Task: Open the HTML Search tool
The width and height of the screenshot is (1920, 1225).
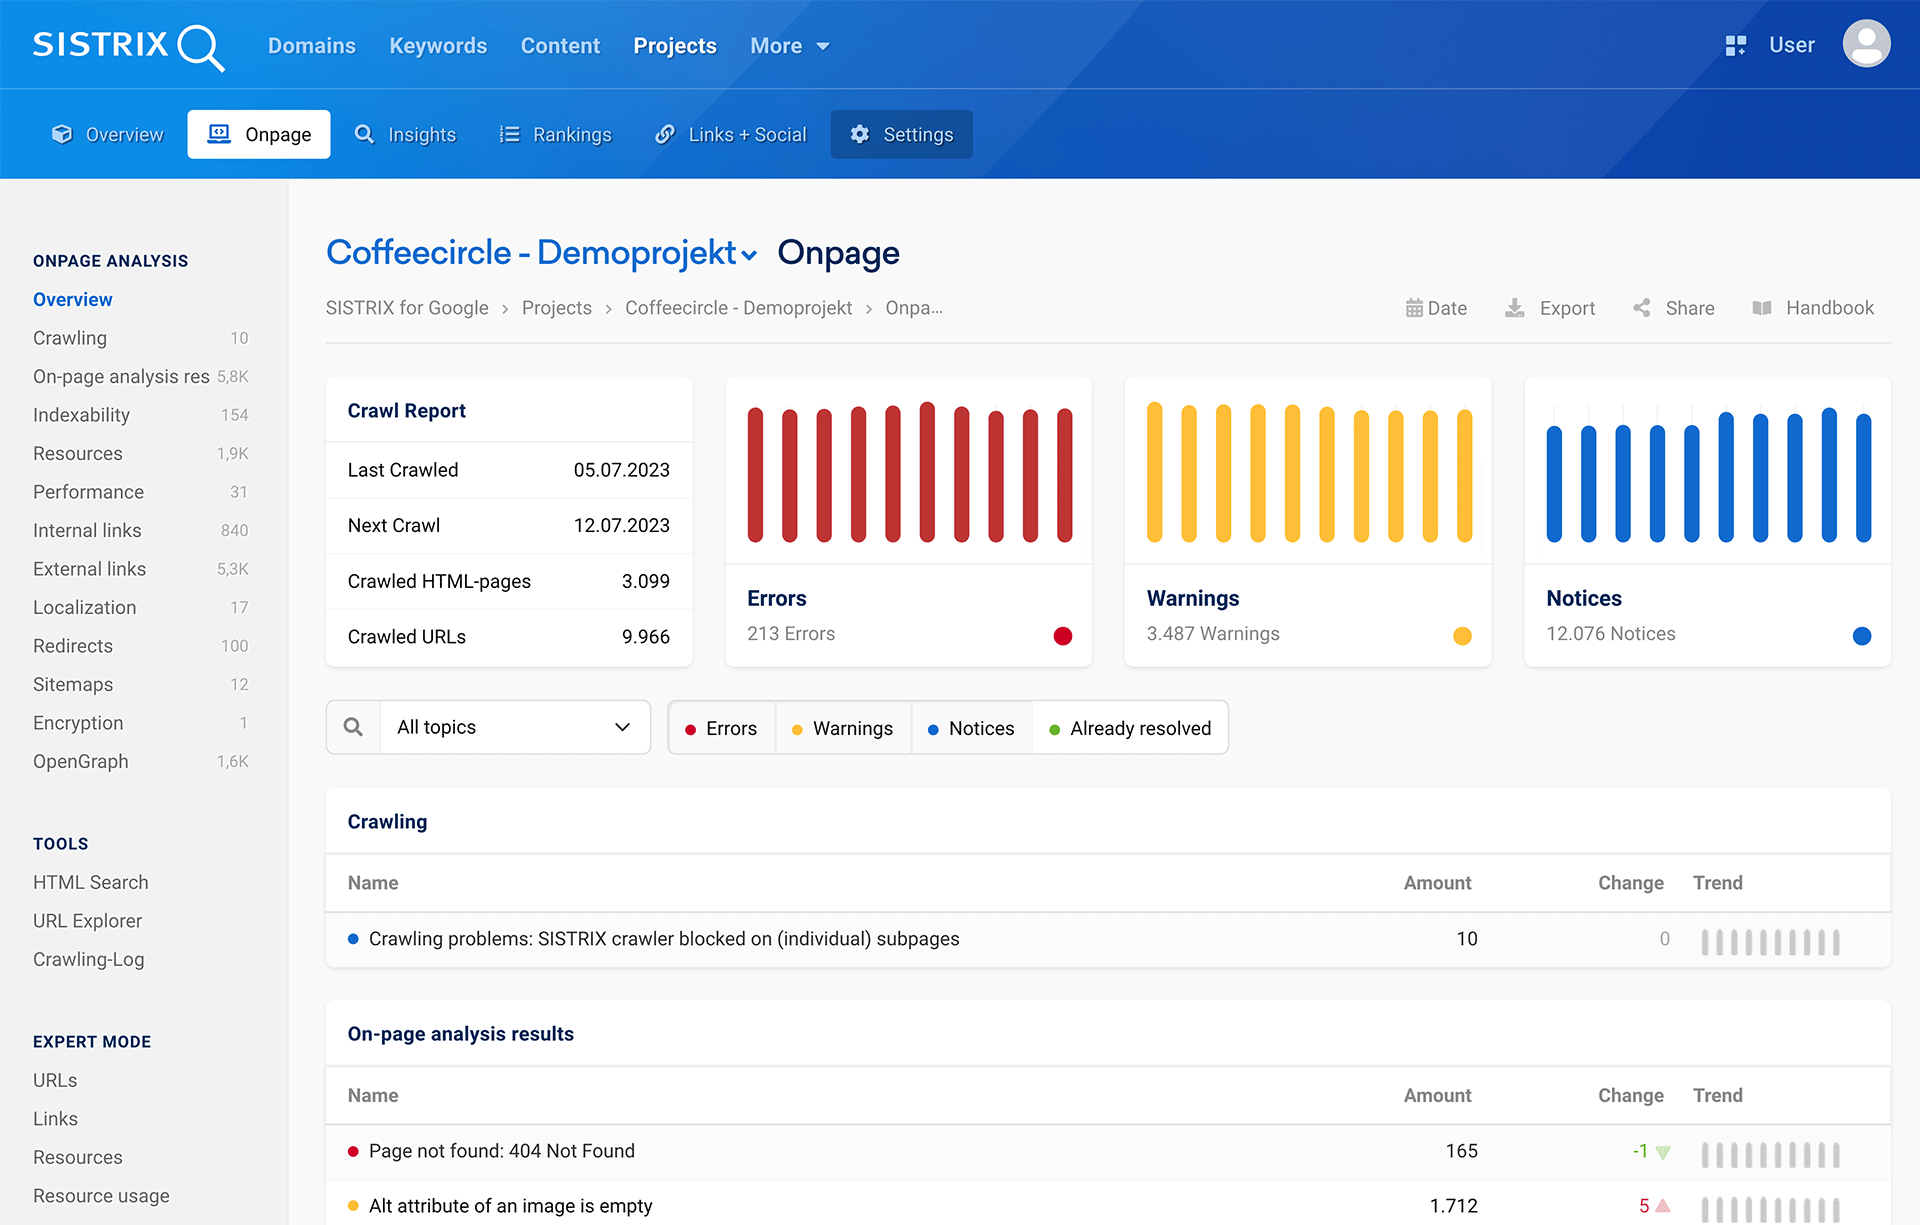Action: coord(90,882)
